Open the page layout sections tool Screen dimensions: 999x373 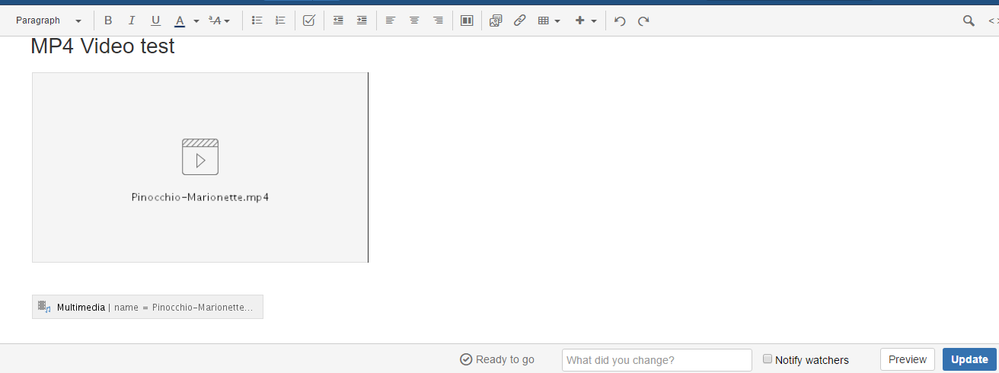click(467, 20)
